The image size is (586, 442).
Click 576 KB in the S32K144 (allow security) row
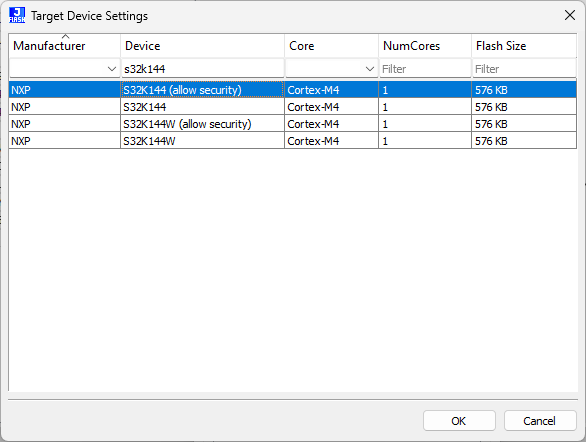click(491, 90)
